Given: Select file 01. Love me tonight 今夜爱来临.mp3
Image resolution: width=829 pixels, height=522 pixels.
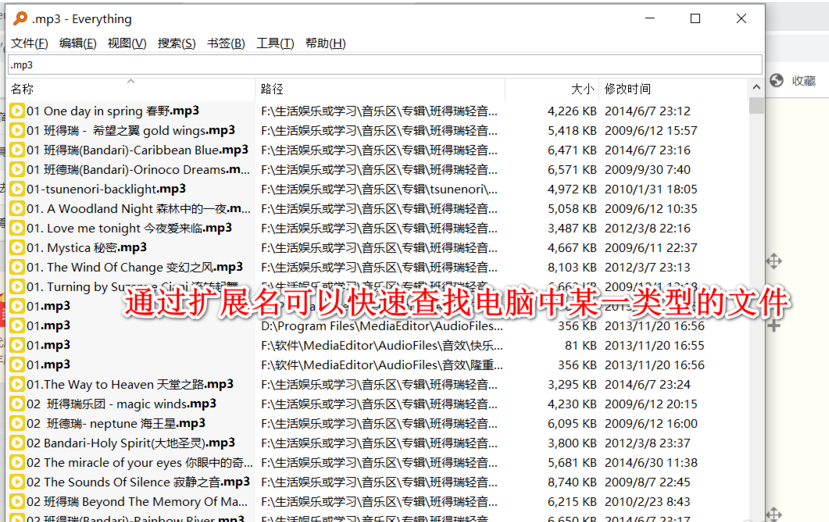Looking at the screenshot, I should 130,228.
